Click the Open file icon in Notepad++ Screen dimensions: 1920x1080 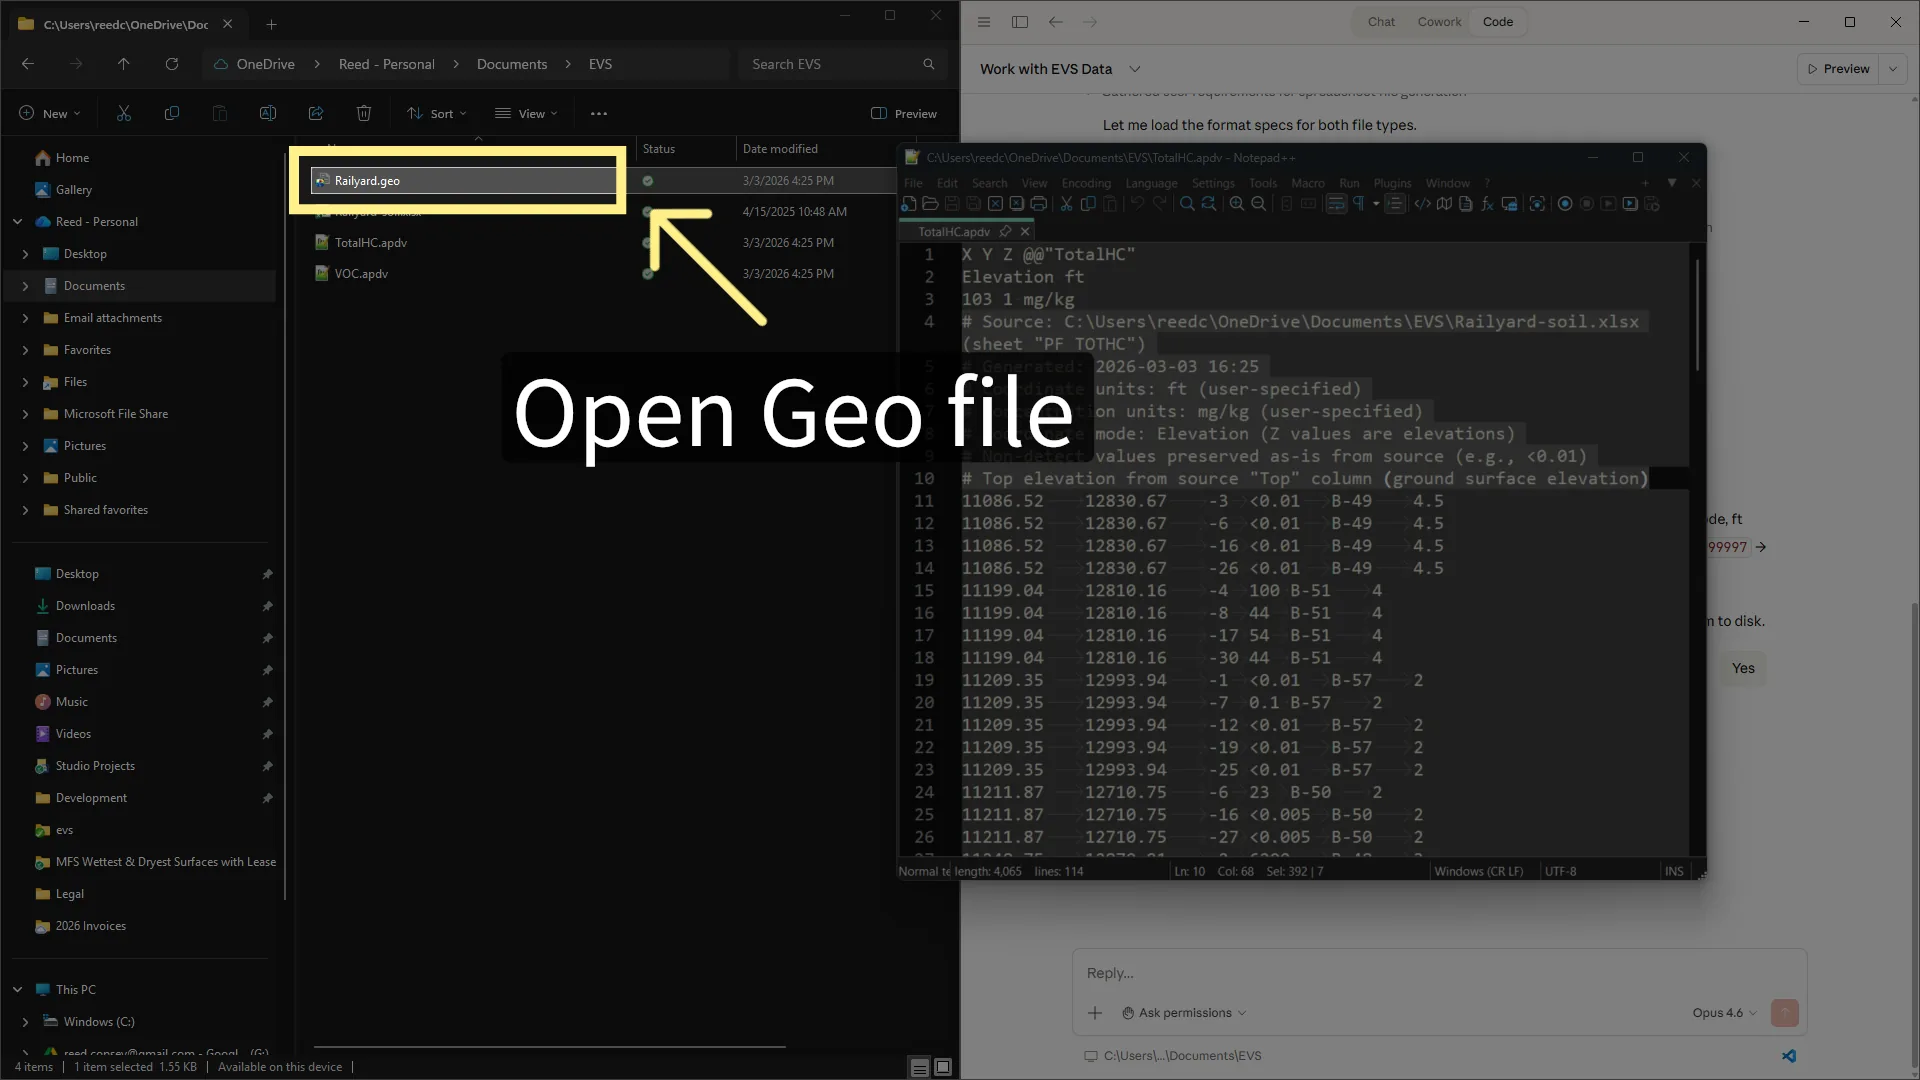(x=930, y=204)
